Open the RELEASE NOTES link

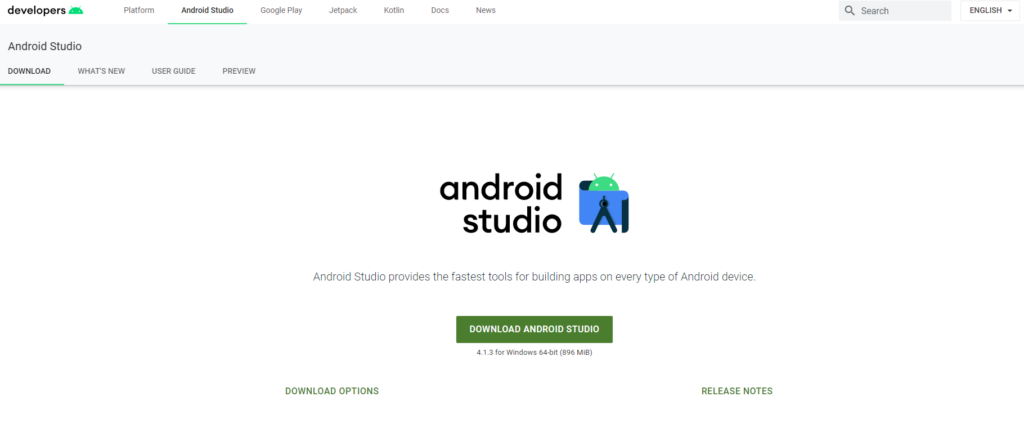pyautogui.click(x=737, y=391)
